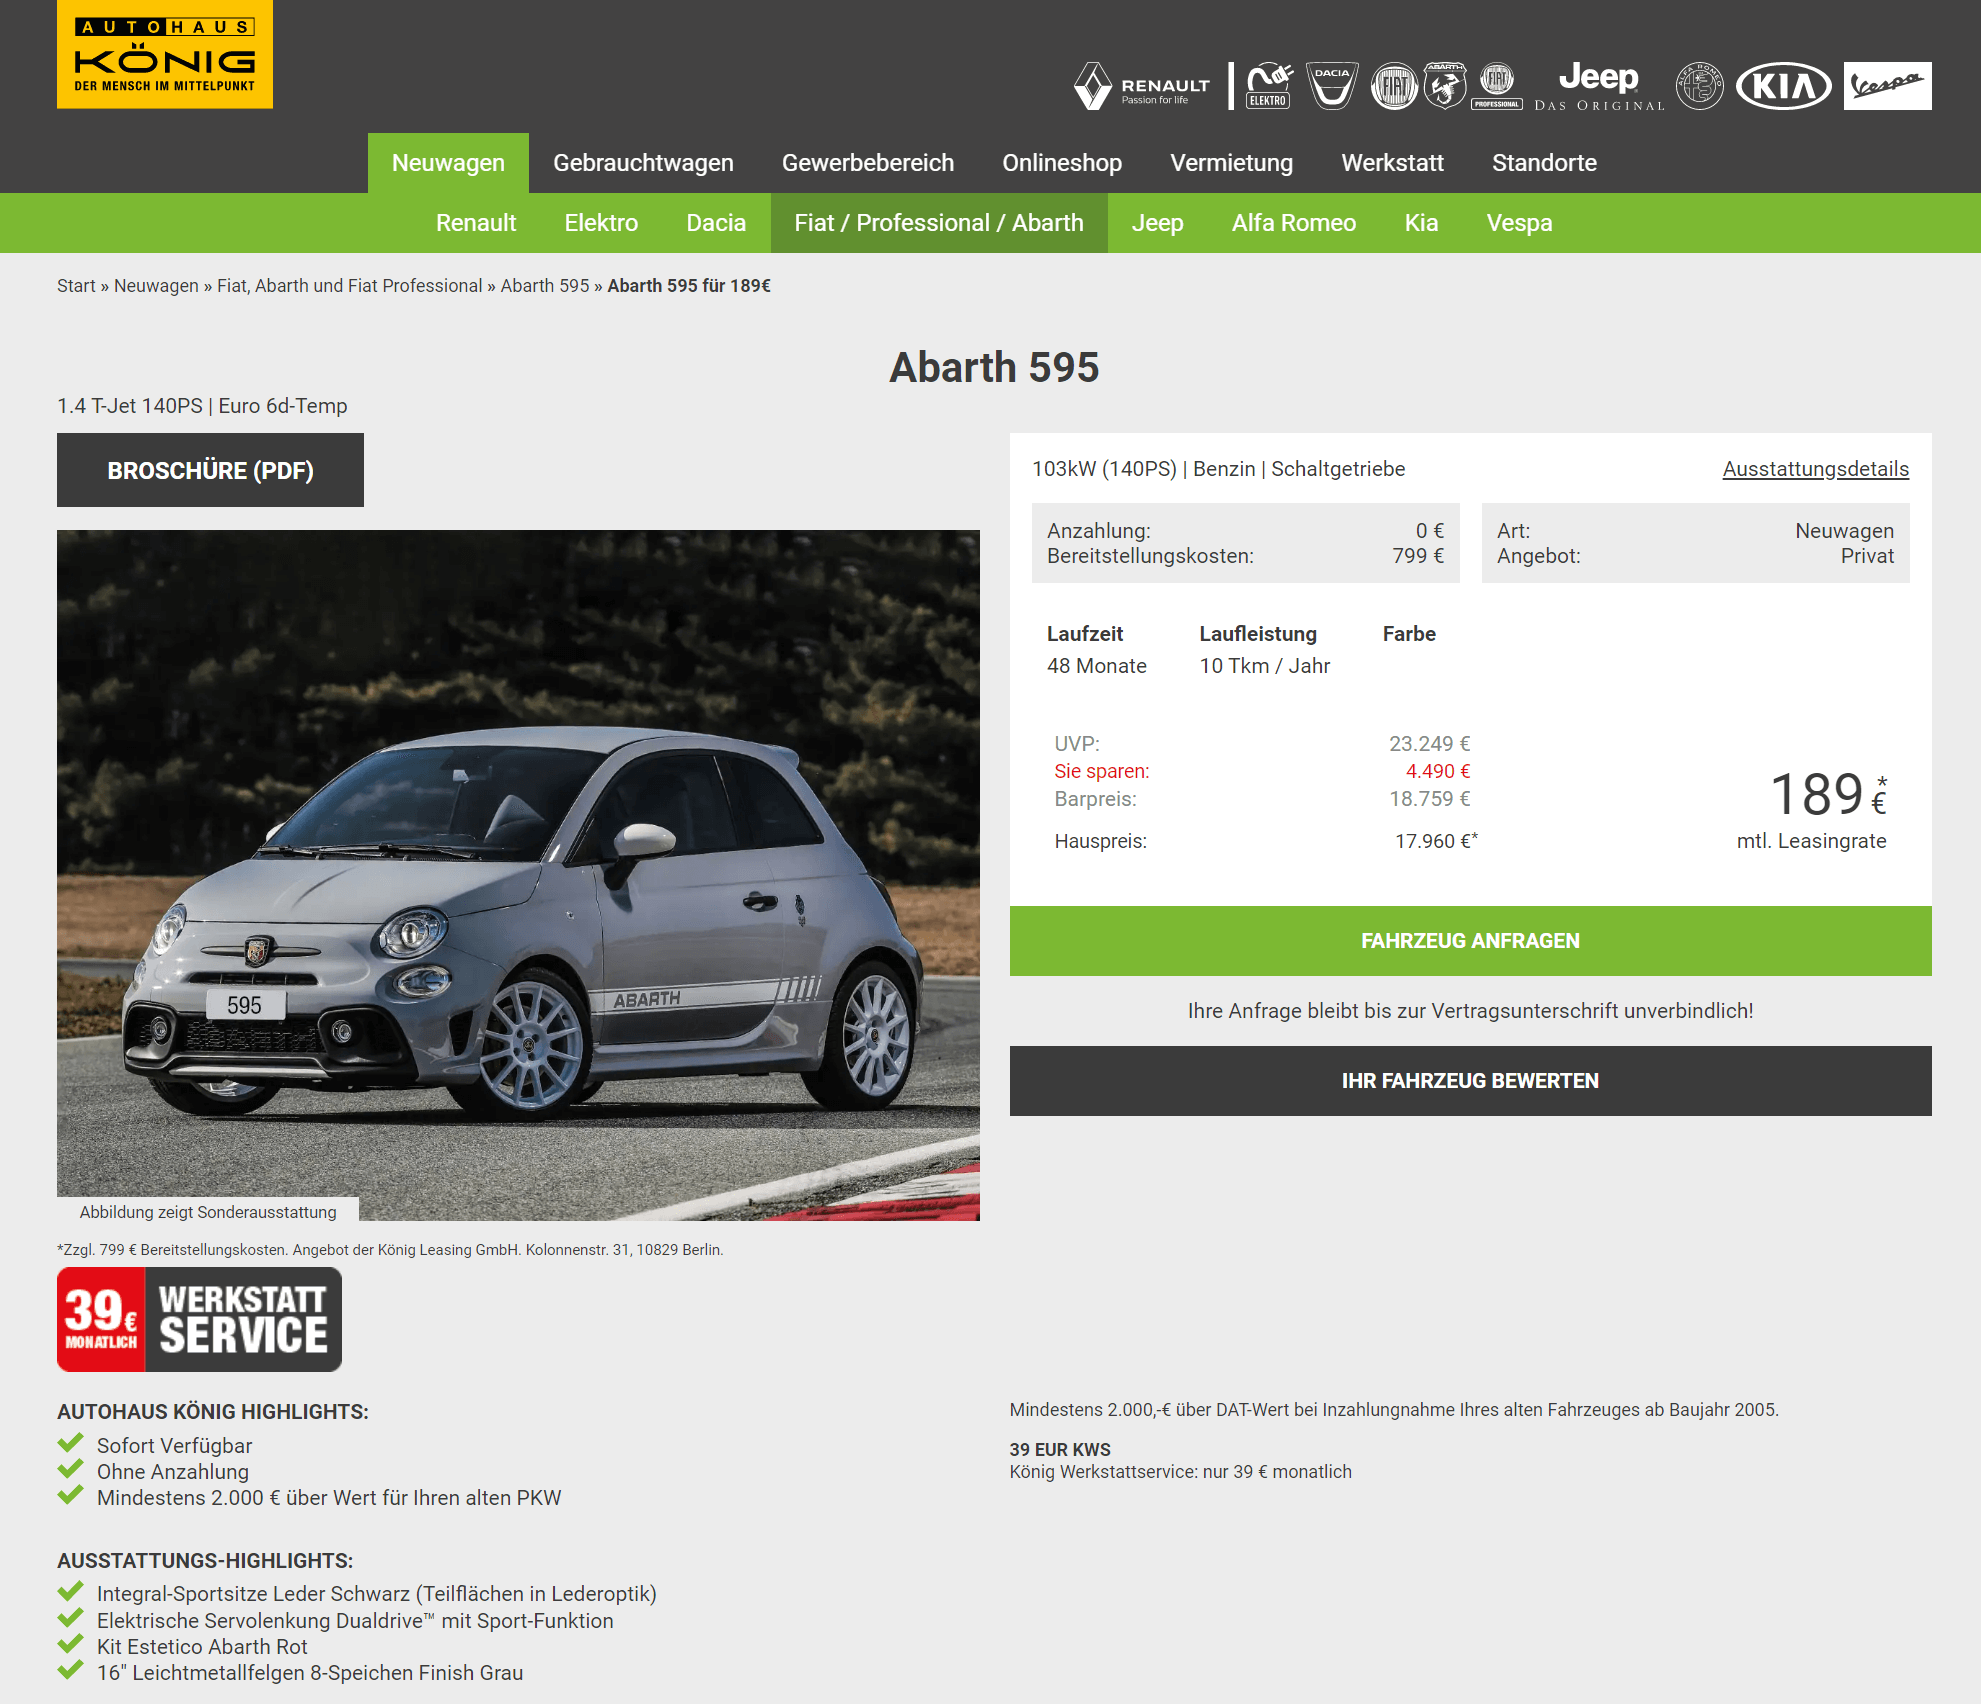Screen dimensions: 1981x1704
Task: Select Renault in green submenu
Action: (476, 223)
